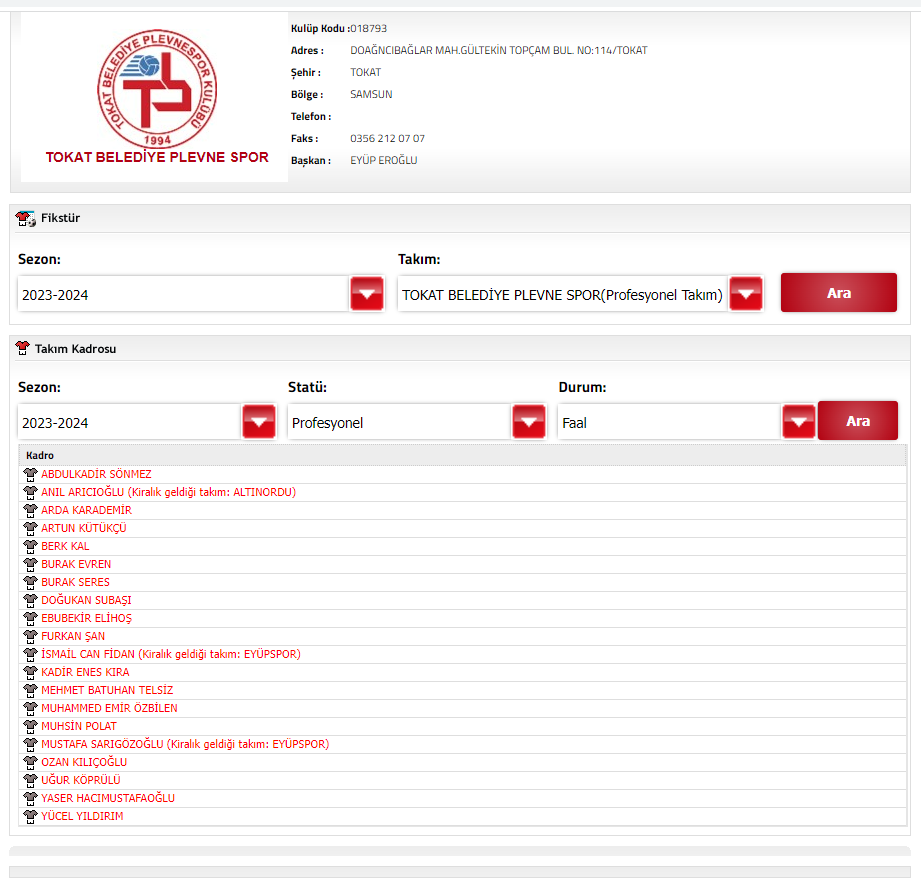Open player İSMAİL CAN FİDAN

(x=171, y=654)
